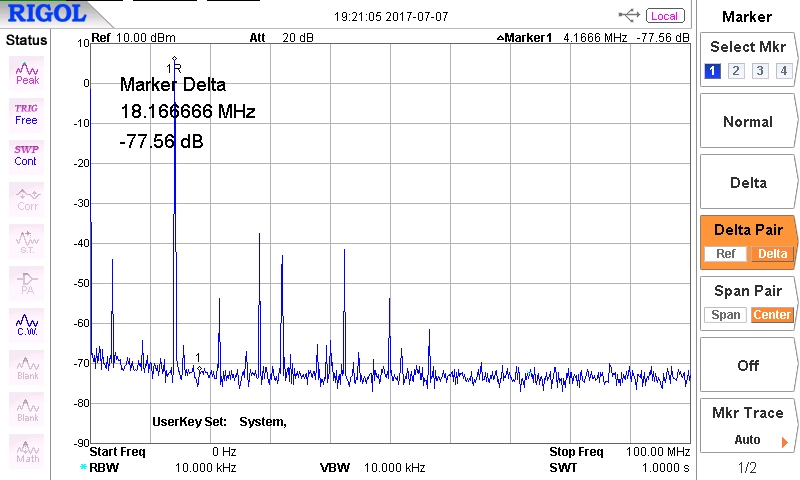Choose marker 4 in Select Mkr
The height and width of the screenshot is (480, 800).
(784, 70)
